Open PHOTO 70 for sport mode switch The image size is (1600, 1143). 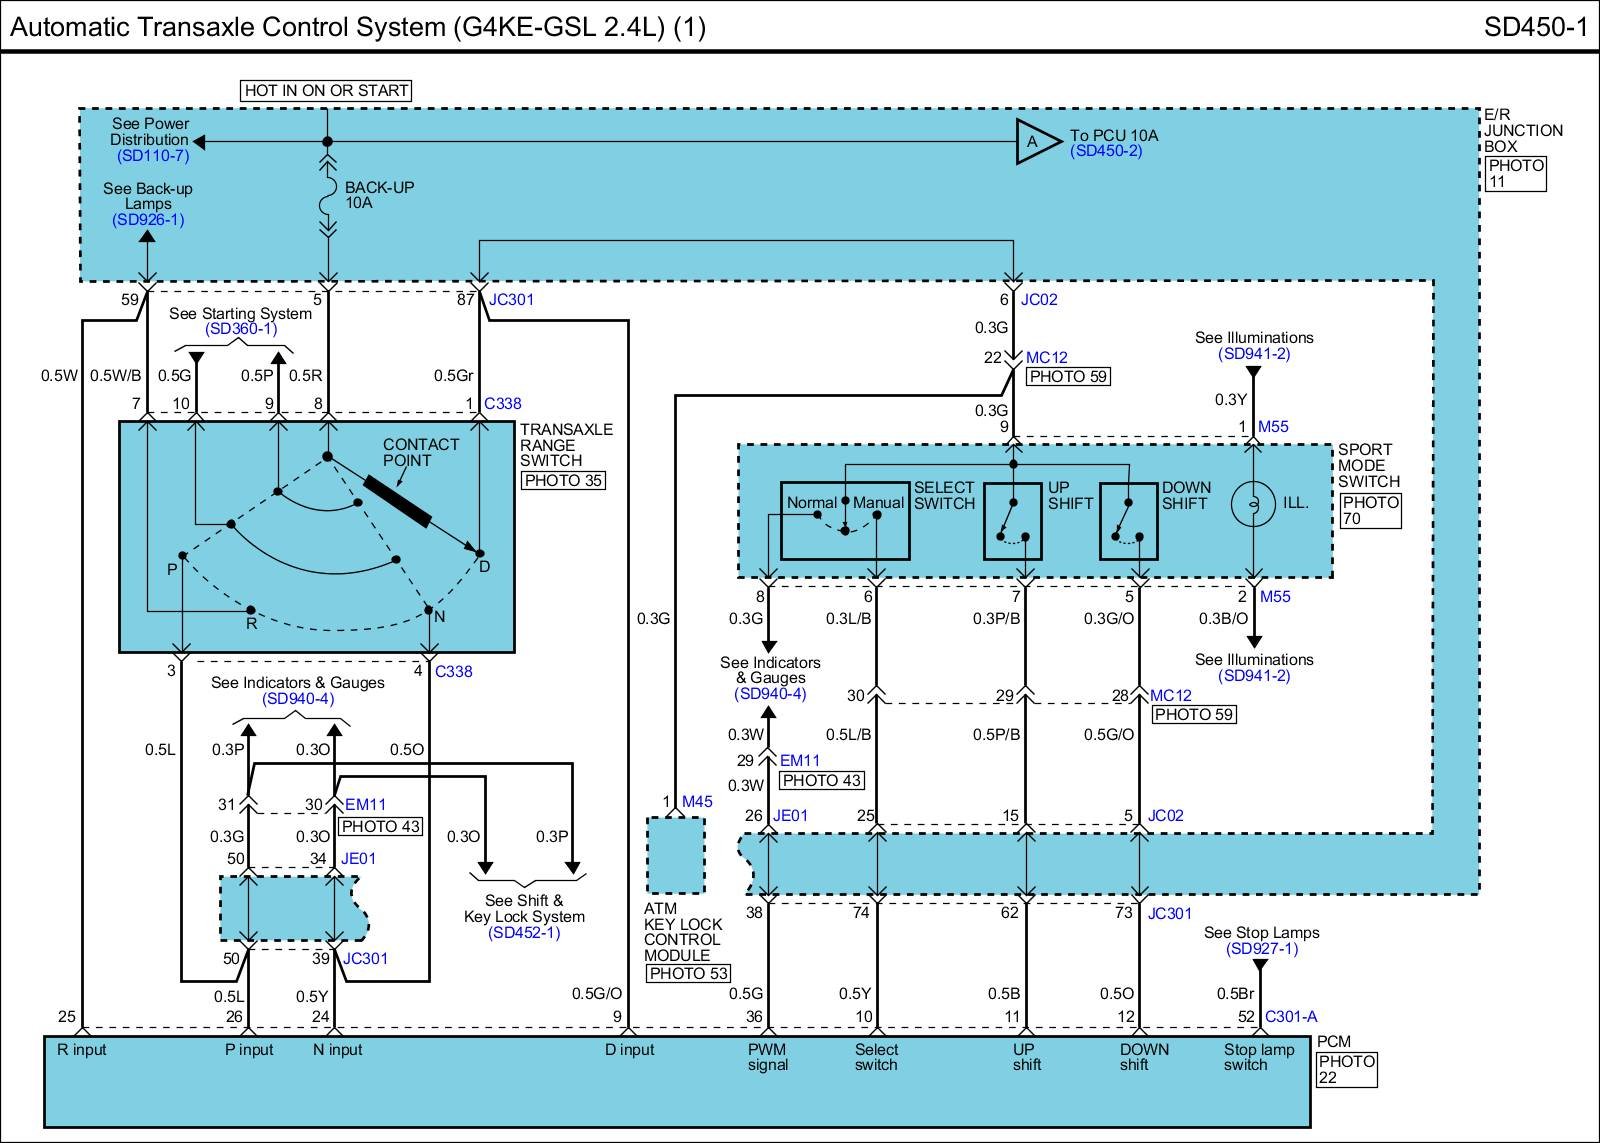coord(1370,510)
